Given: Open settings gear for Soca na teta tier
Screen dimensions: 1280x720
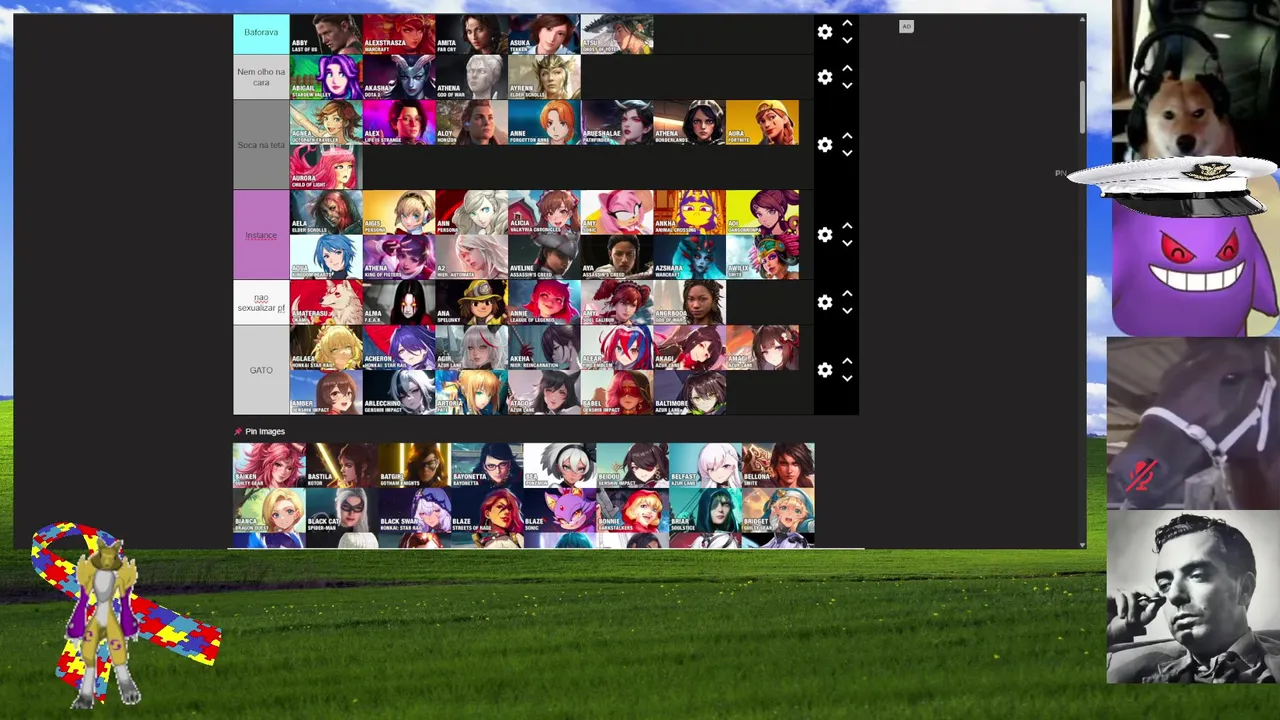Looking at the screenshot, I should pos(825,145).
